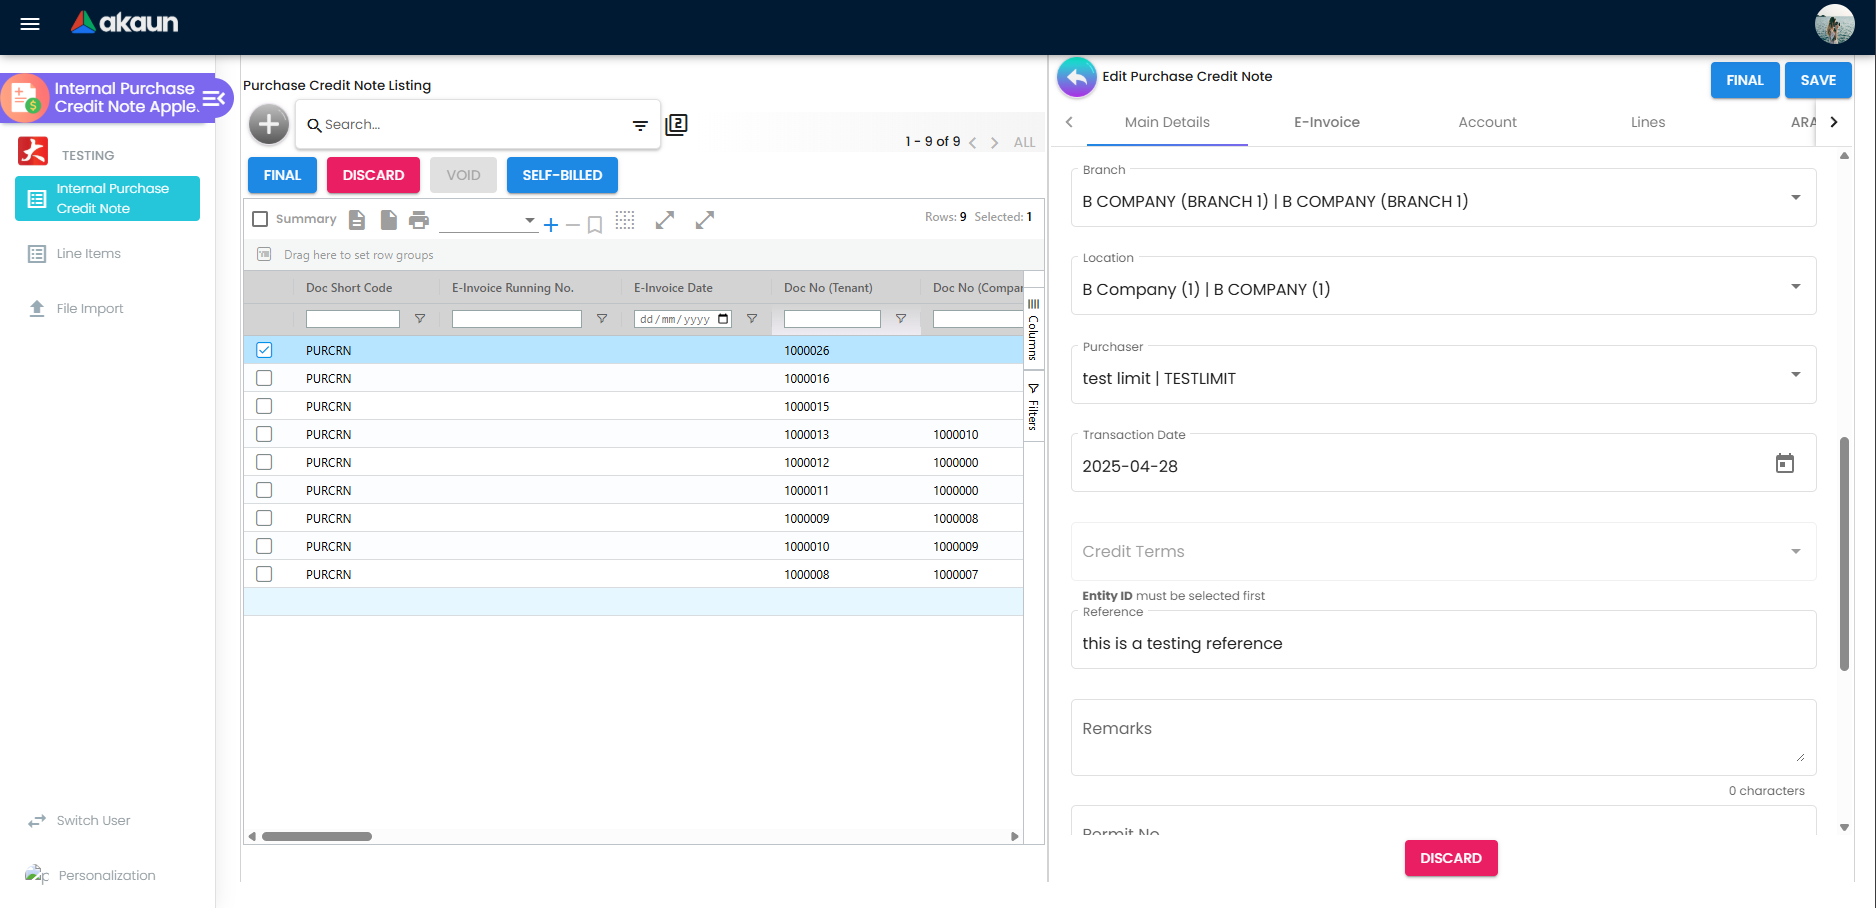Click the TESTING company logo icon
This screenshot has width=1876, height=908.
click(x=33, y=151)
